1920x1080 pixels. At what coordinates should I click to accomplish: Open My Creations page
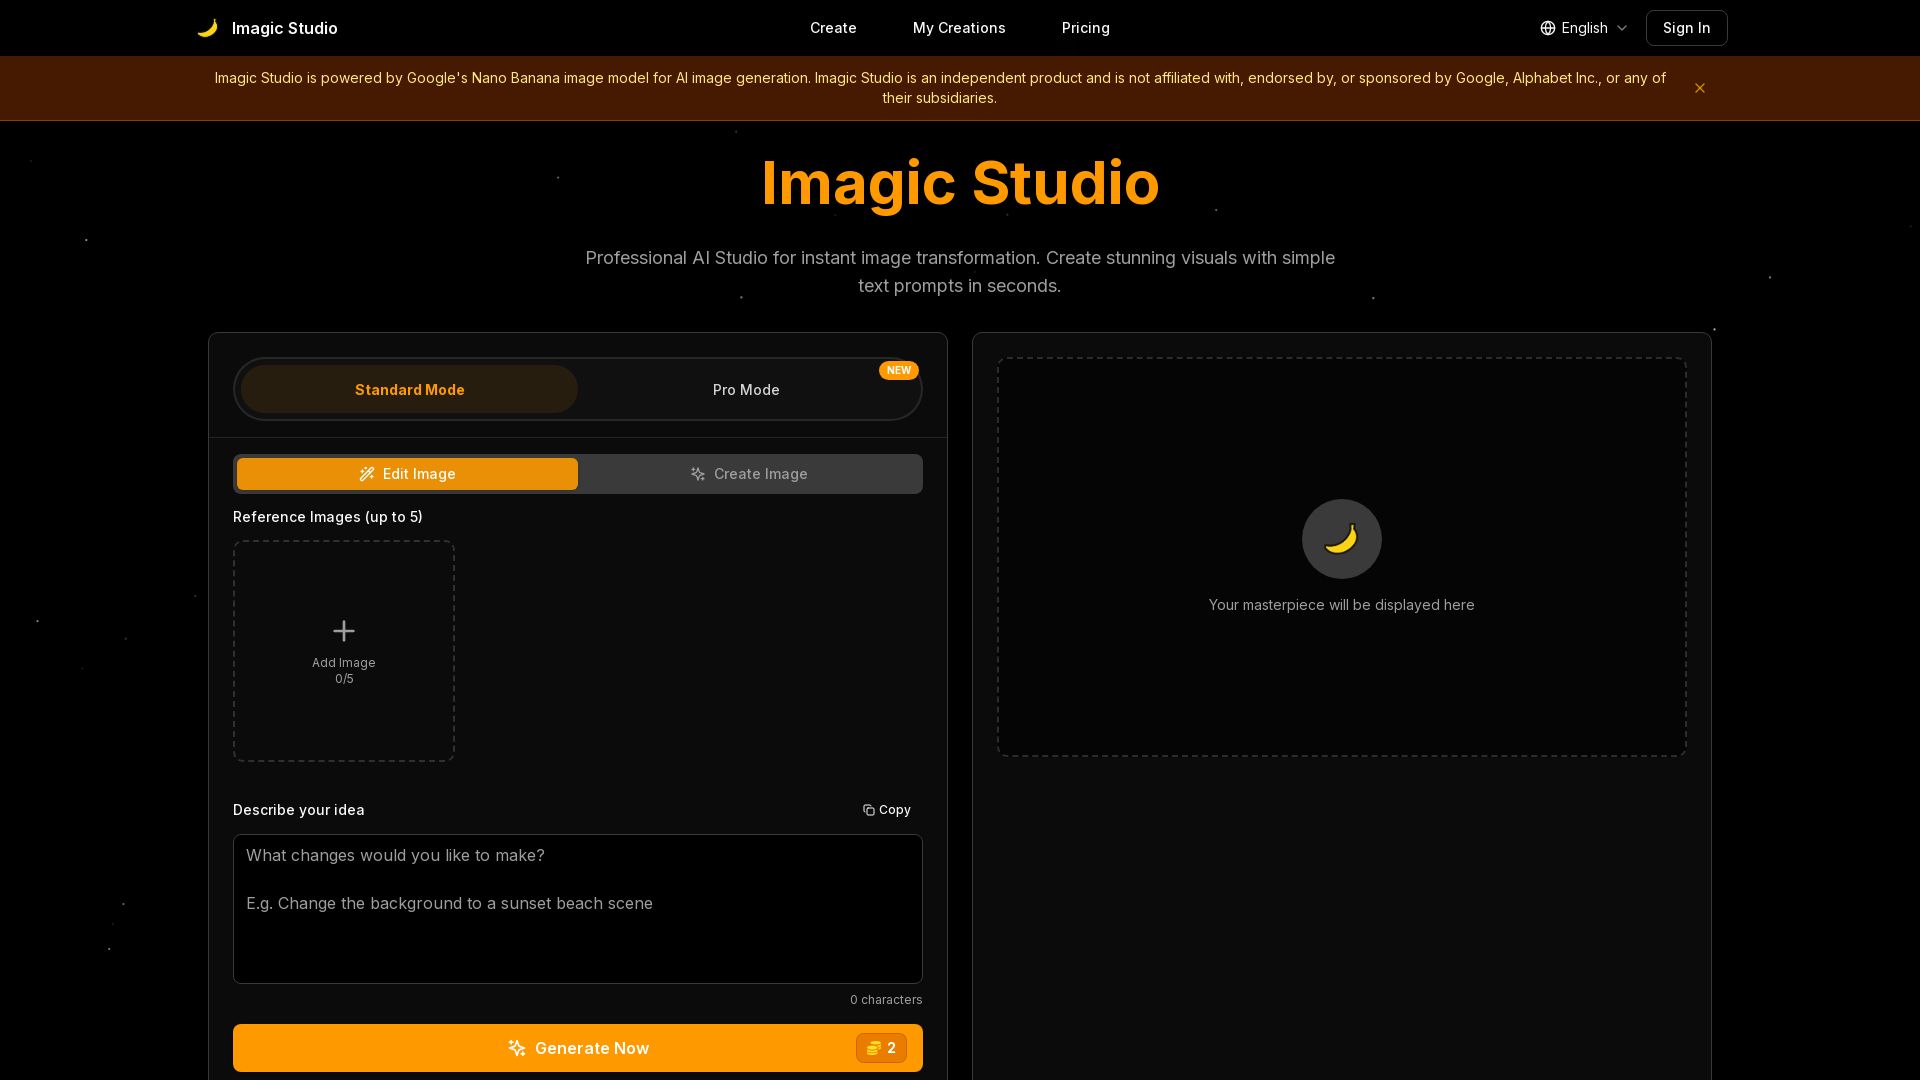[959, 28]
